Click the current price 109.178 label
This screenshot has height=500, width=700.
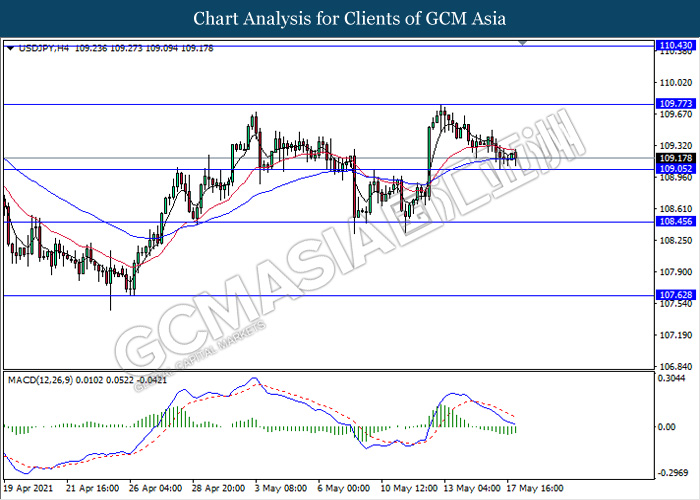(675, 158)
